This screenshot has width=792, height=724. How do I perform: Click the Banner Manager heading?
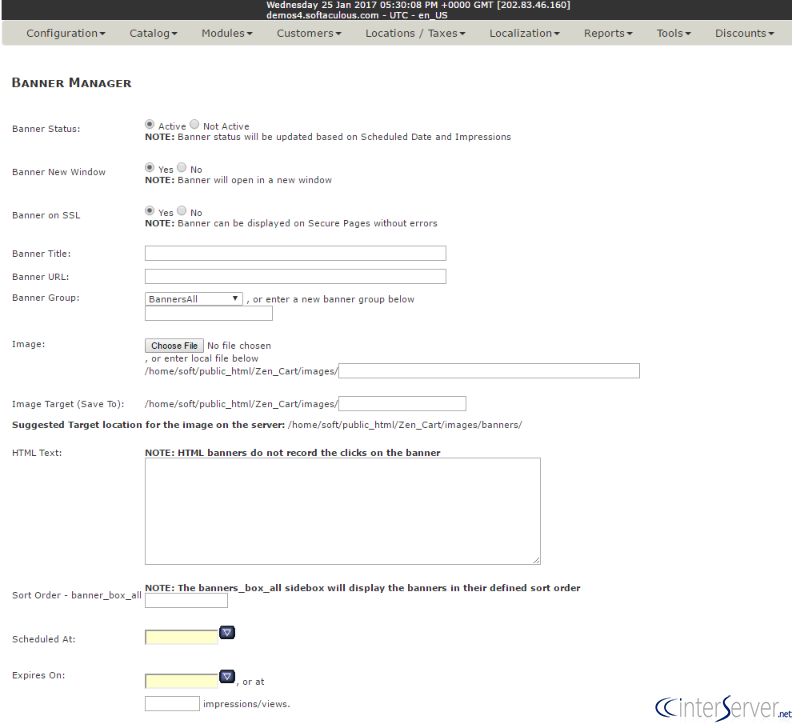pyautogui.click(x=71, y=83)
